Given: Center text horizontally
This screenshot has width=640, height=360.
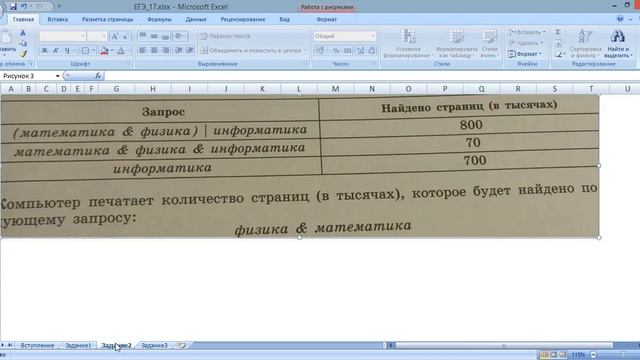Looking at the screenshot, I should point(154,50).
